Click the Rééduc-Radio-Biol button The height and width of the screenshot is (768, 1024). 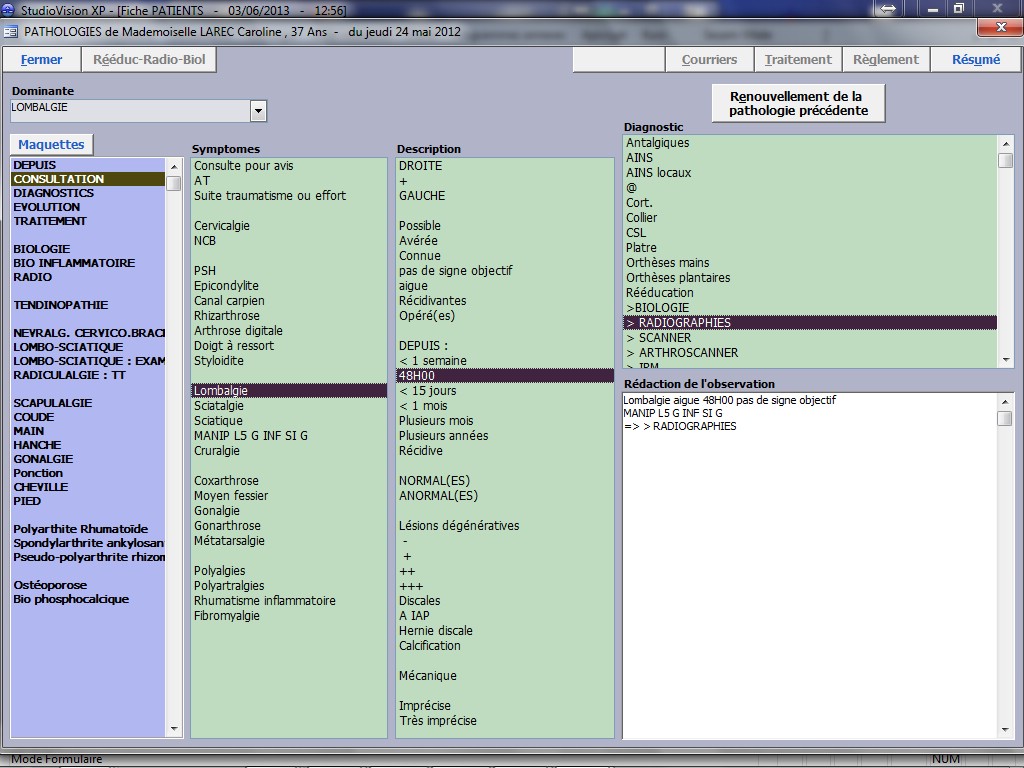149,60
